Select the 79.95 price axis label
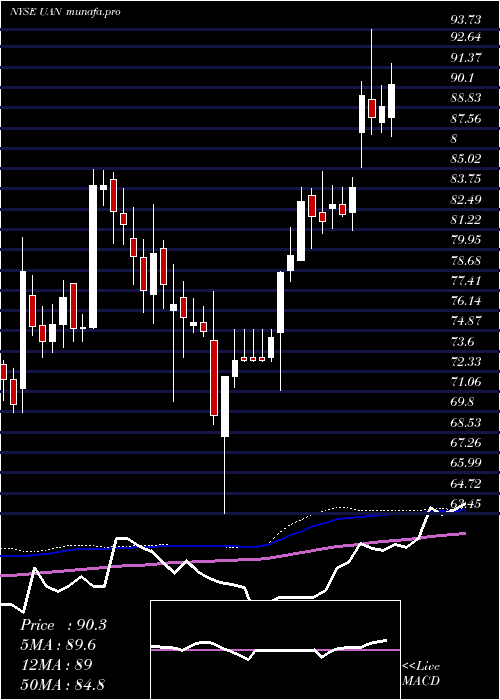Image resolution: width=500 pixels, height=700 pixels. point(466,240)
